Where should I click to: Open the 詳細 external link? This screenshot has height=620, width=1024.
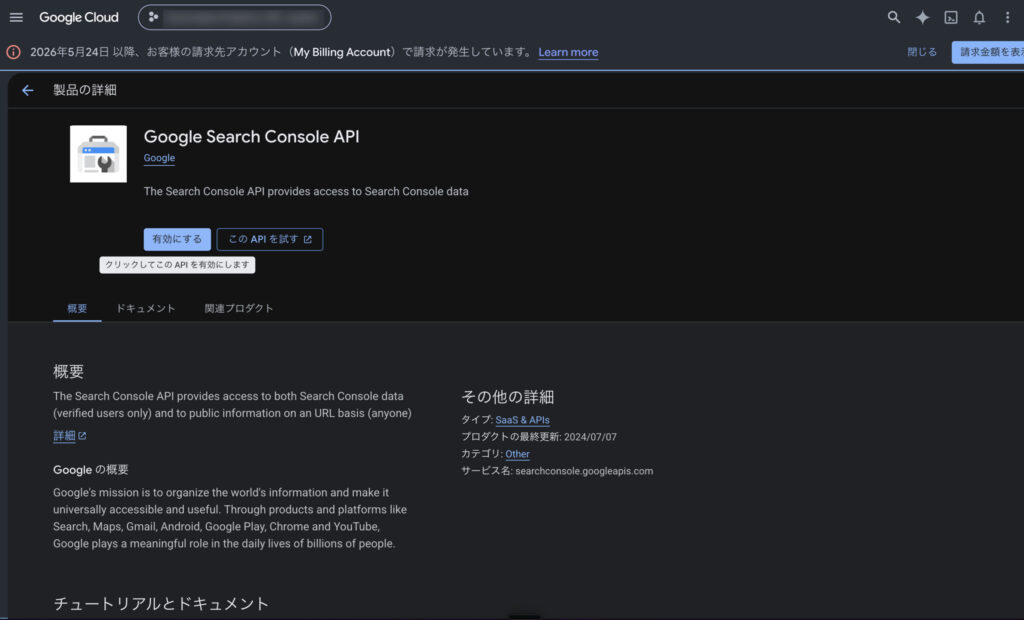[x=69, y=436]
